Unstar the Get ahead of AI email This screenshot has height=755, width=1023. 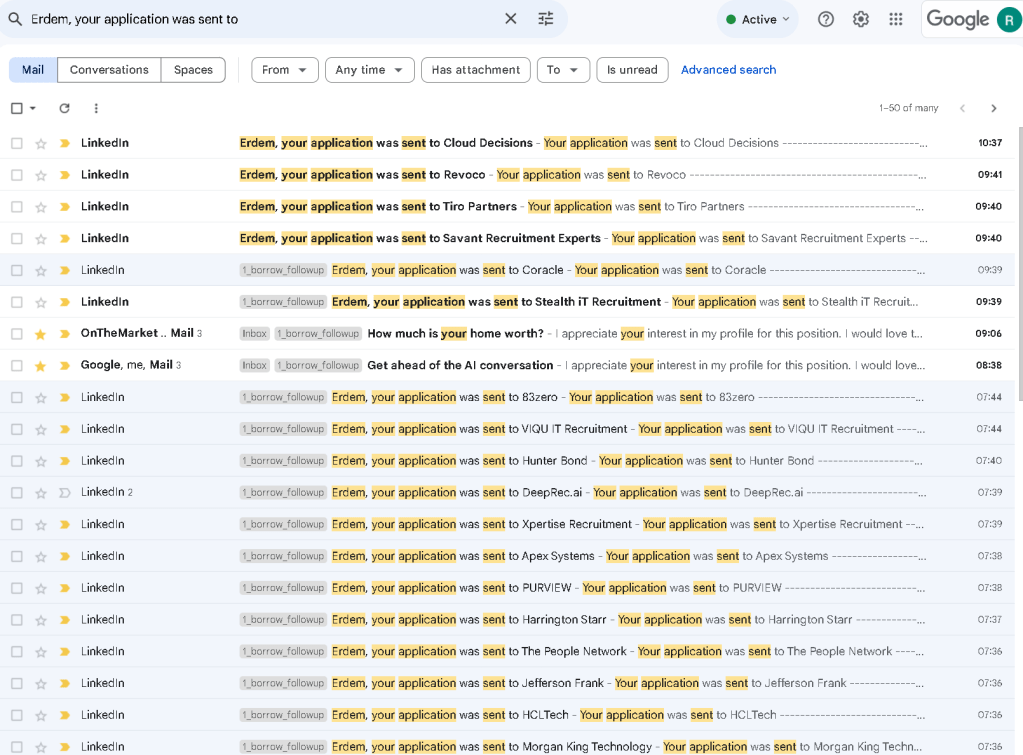coord(40,366)
